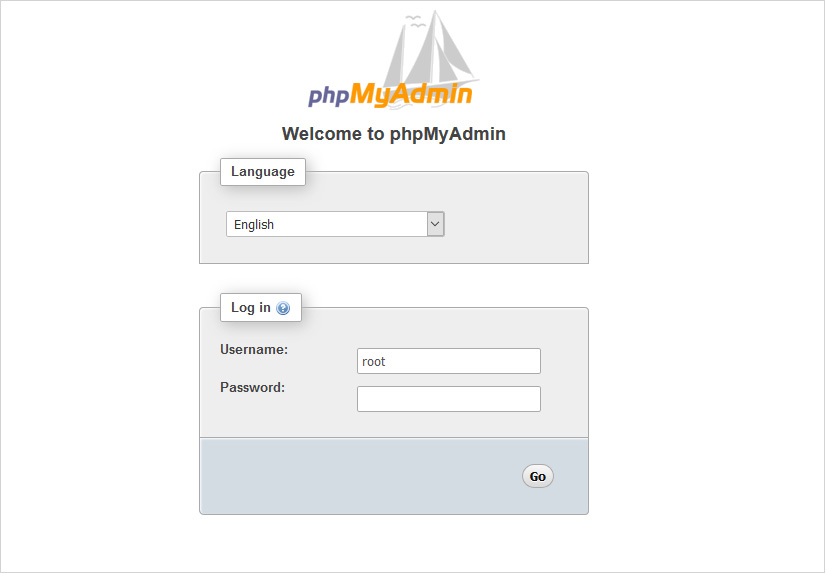825x573 pixels.
Task: Click the Language section legend
Action: [263, 172]
